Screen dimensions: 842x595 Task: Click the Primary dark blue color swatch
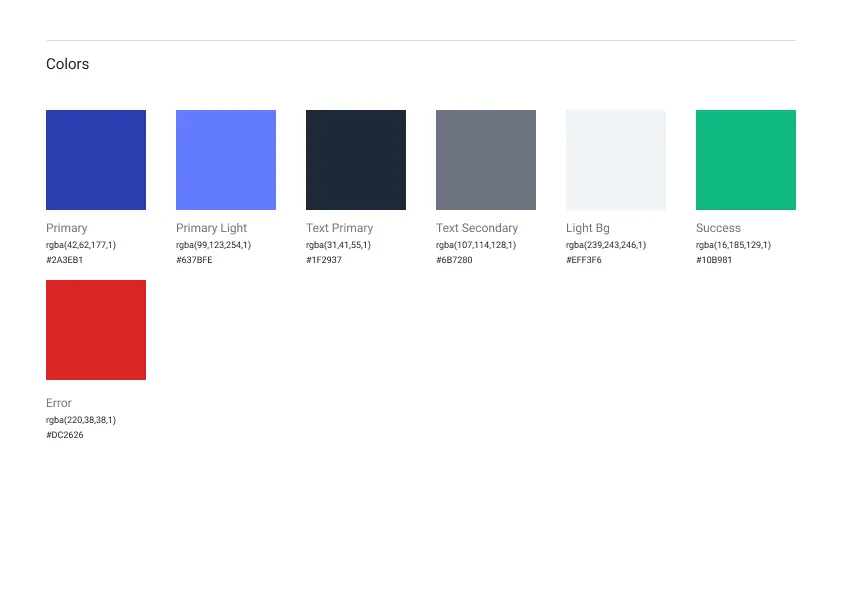pyautogui.click(x=96, y=160)
